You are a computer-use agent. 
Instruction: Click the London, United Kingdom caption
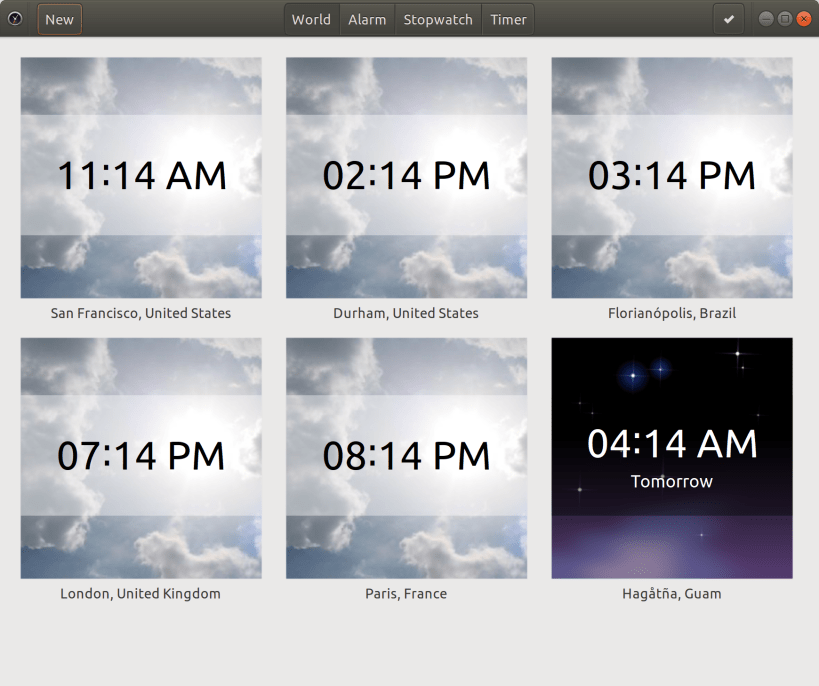coord(140,593)
